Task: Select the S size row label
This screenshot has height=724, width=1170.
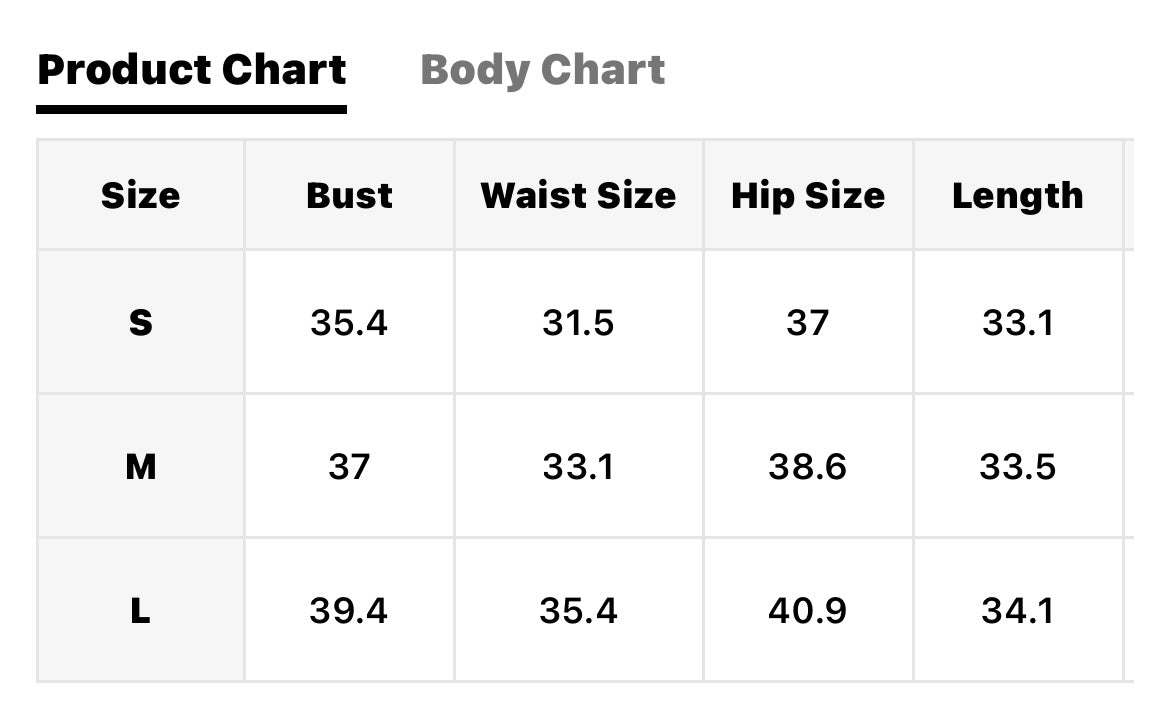Action: 140,322
